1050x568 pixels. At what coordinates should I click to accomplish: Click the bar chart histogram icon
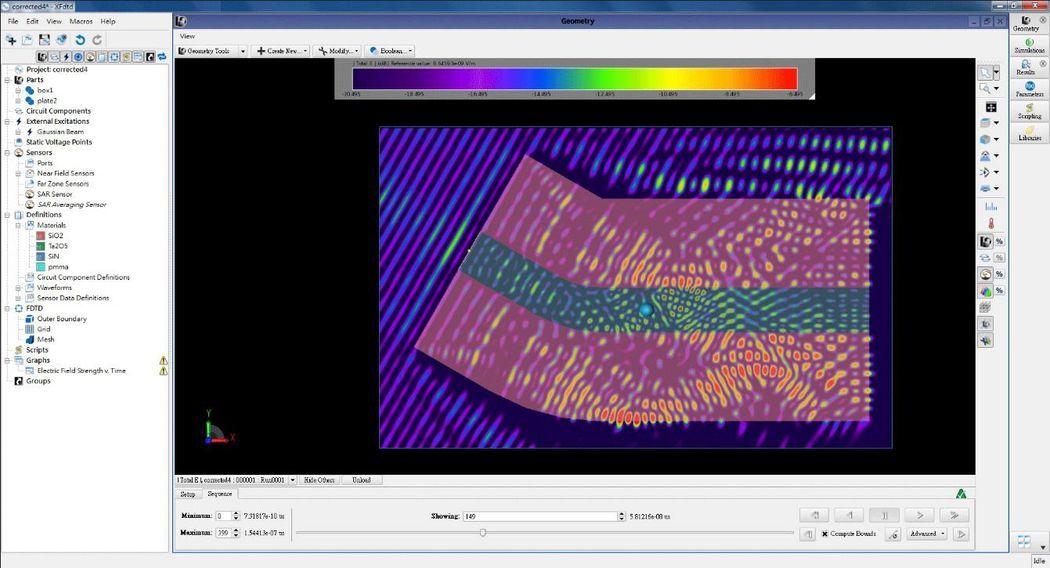[991, 206]
